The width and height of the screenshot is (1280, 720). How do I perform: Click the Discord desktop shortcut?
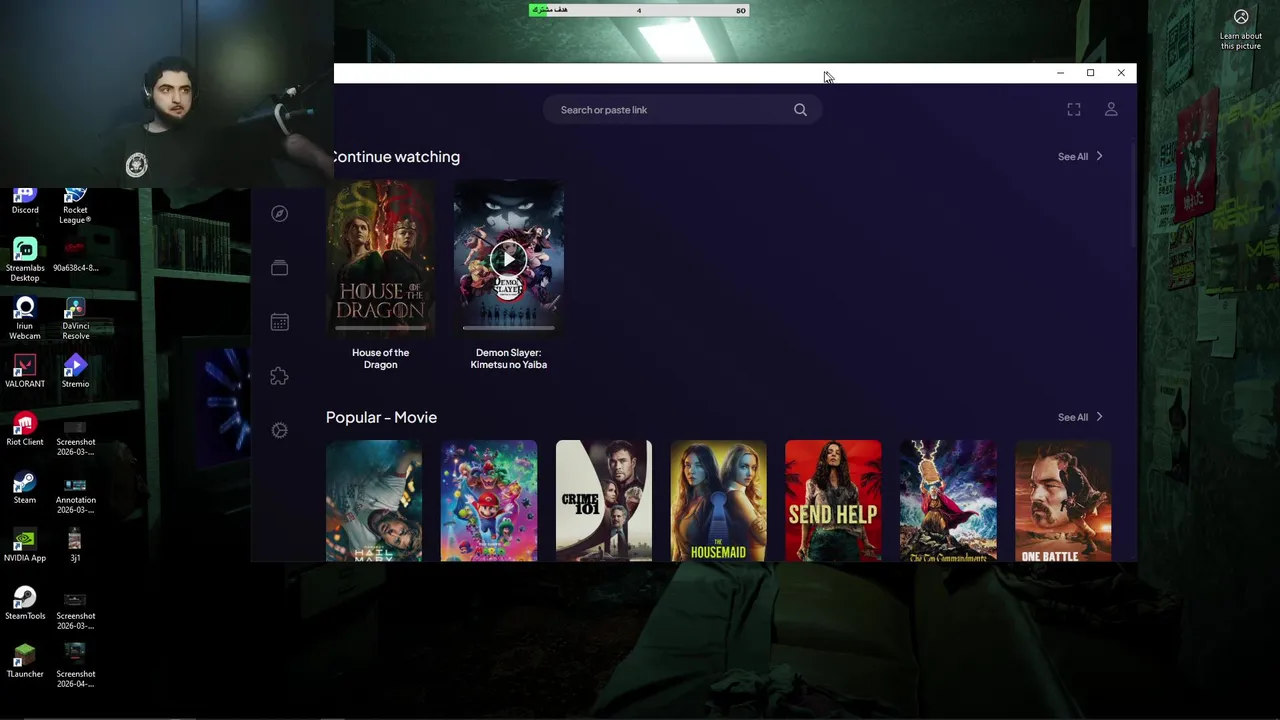(x=25, y=200)
